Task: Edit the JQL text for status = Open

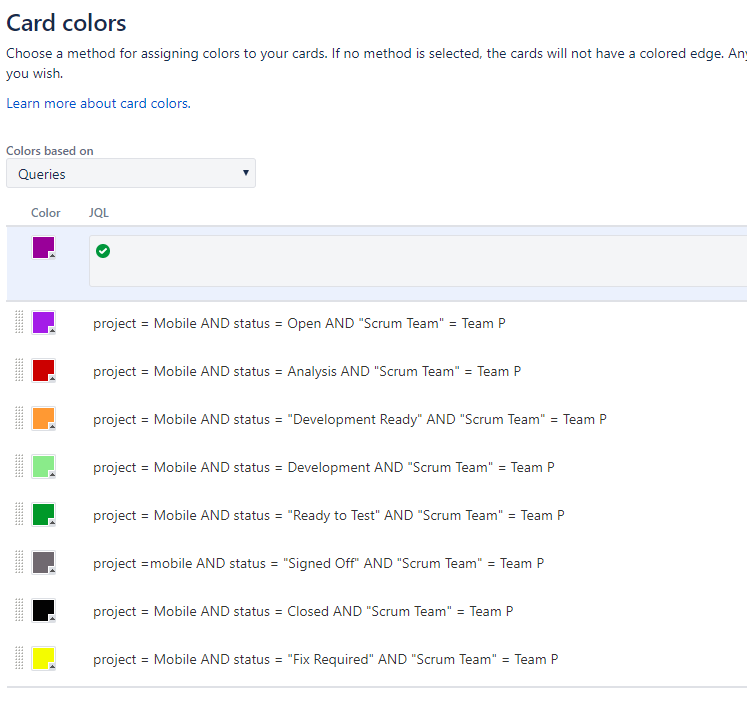Action: (x=299, y=323)
